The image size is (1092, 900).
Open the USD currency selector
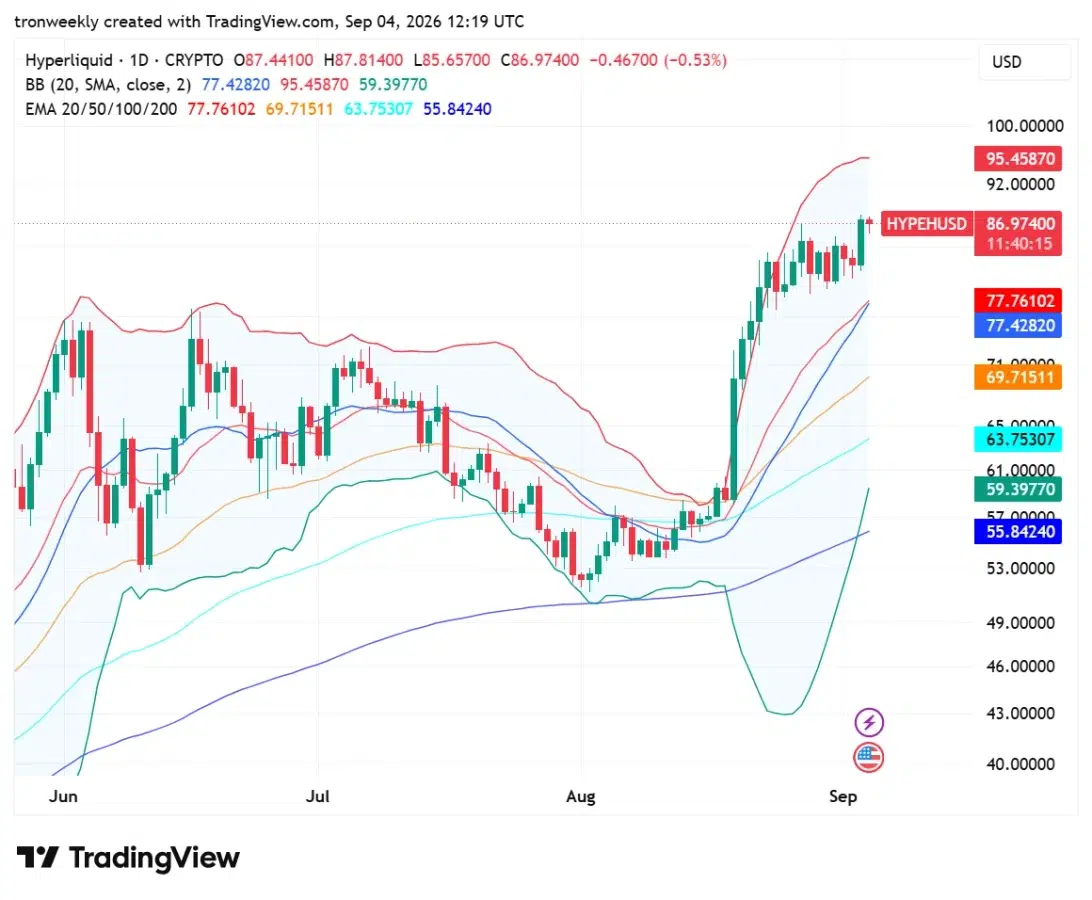[1024, 62]
